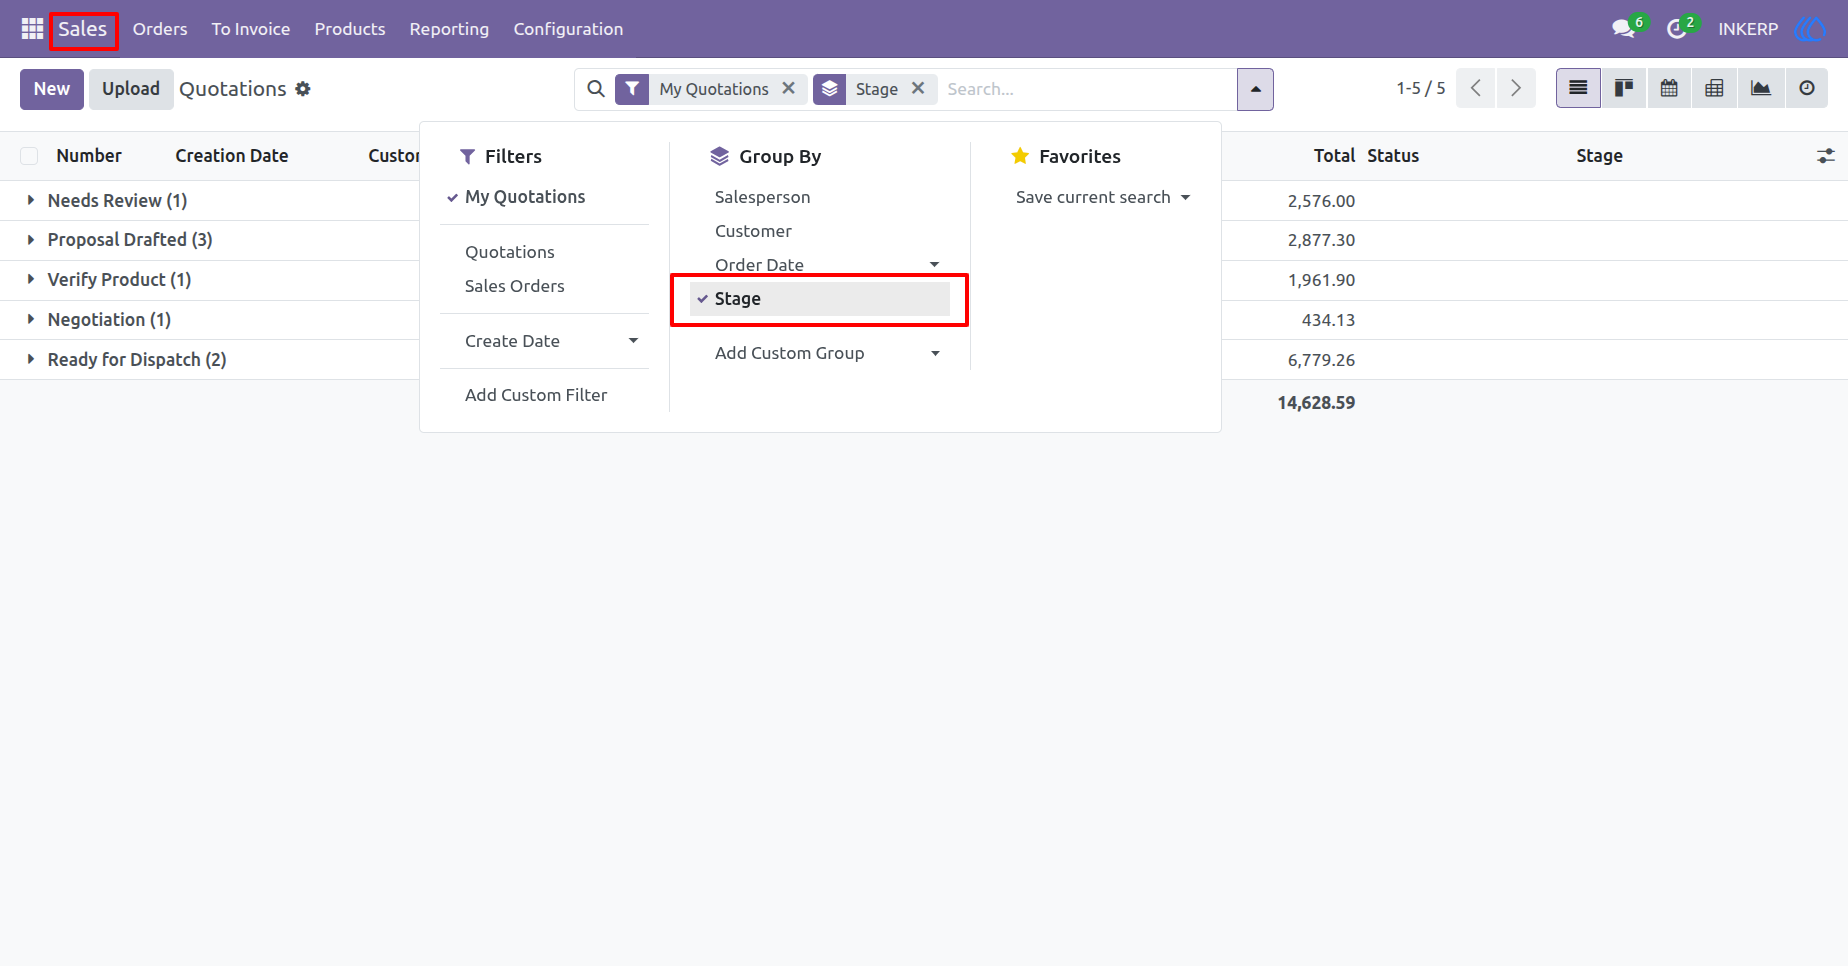The height and width of the screenshot is (966, 1848).
Task: Go to next page of records
Action: (x=1516, y=88)
